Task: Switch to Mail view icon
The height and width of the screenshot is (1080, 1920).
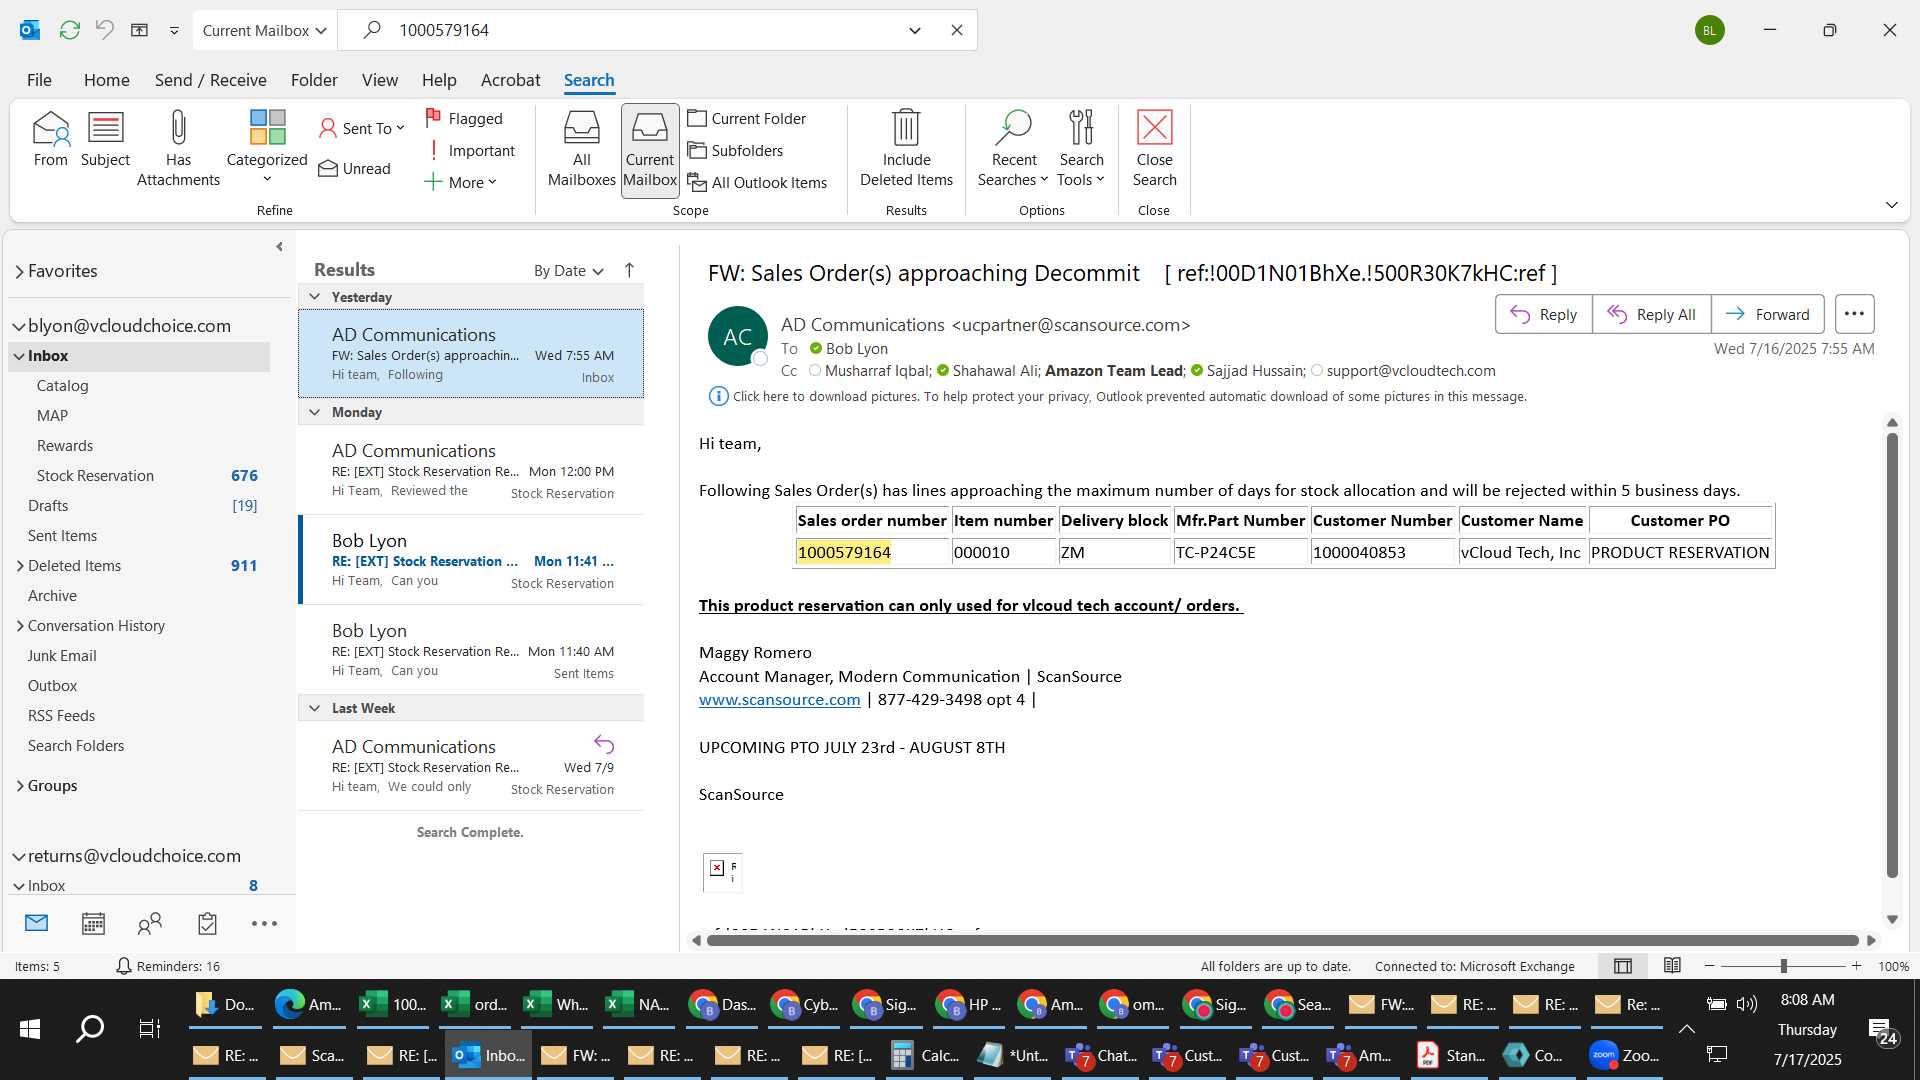Action: [x=37, y=924]
